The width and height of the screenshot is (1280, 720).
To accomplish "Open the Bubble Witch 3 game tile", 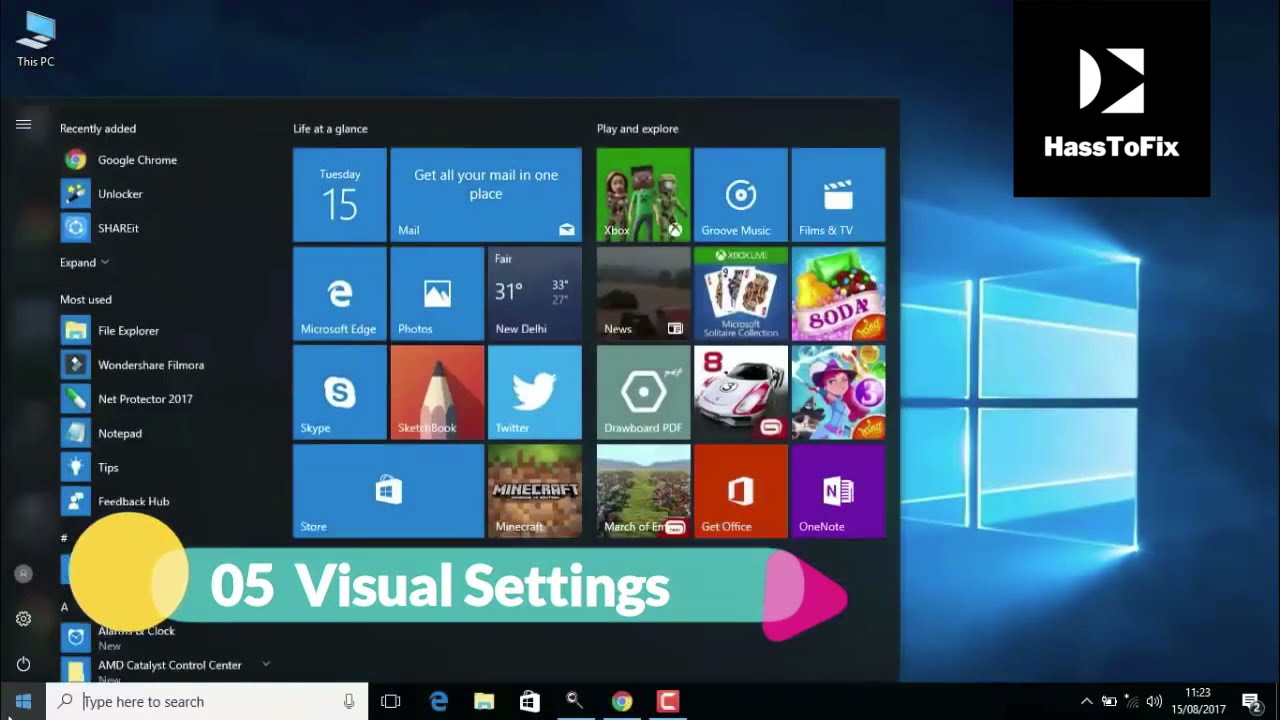I will pyautogui.click(x=838, y=392).
